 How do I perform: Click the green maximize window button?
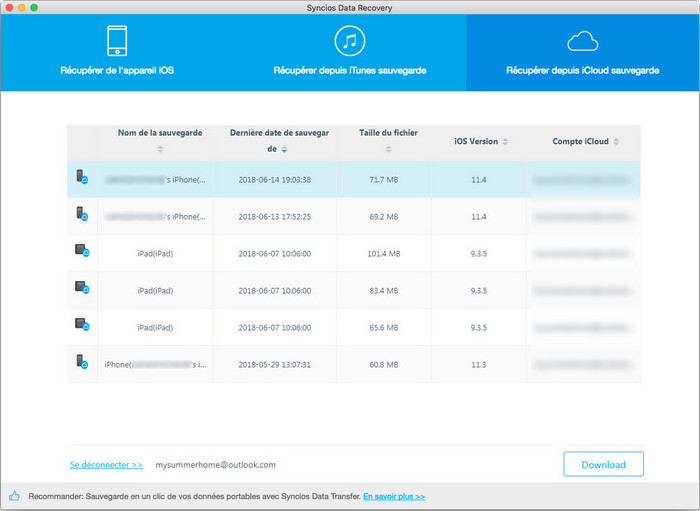coord(34,8)
